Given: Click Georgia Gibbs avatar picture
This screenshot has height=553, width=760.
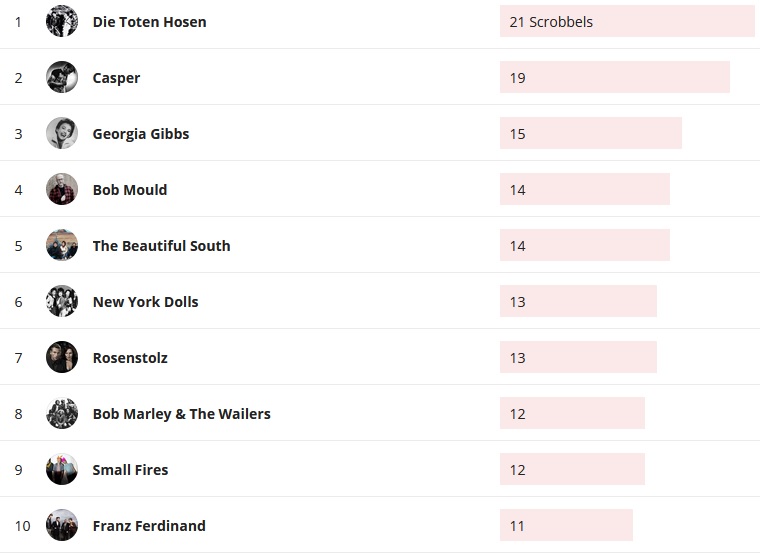Looking at the screenshot, I should coord(62,133).
